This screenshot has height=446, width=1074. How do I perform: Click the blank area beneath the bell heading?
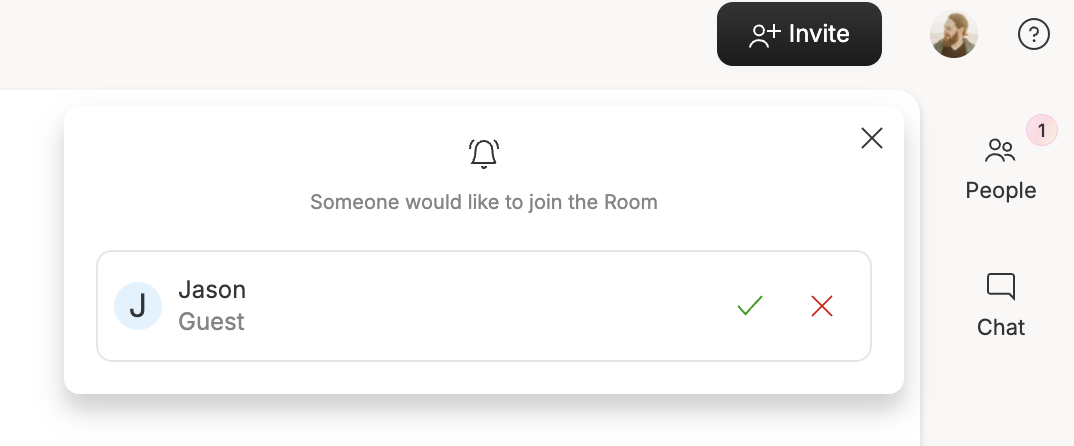tap(484, 232)
